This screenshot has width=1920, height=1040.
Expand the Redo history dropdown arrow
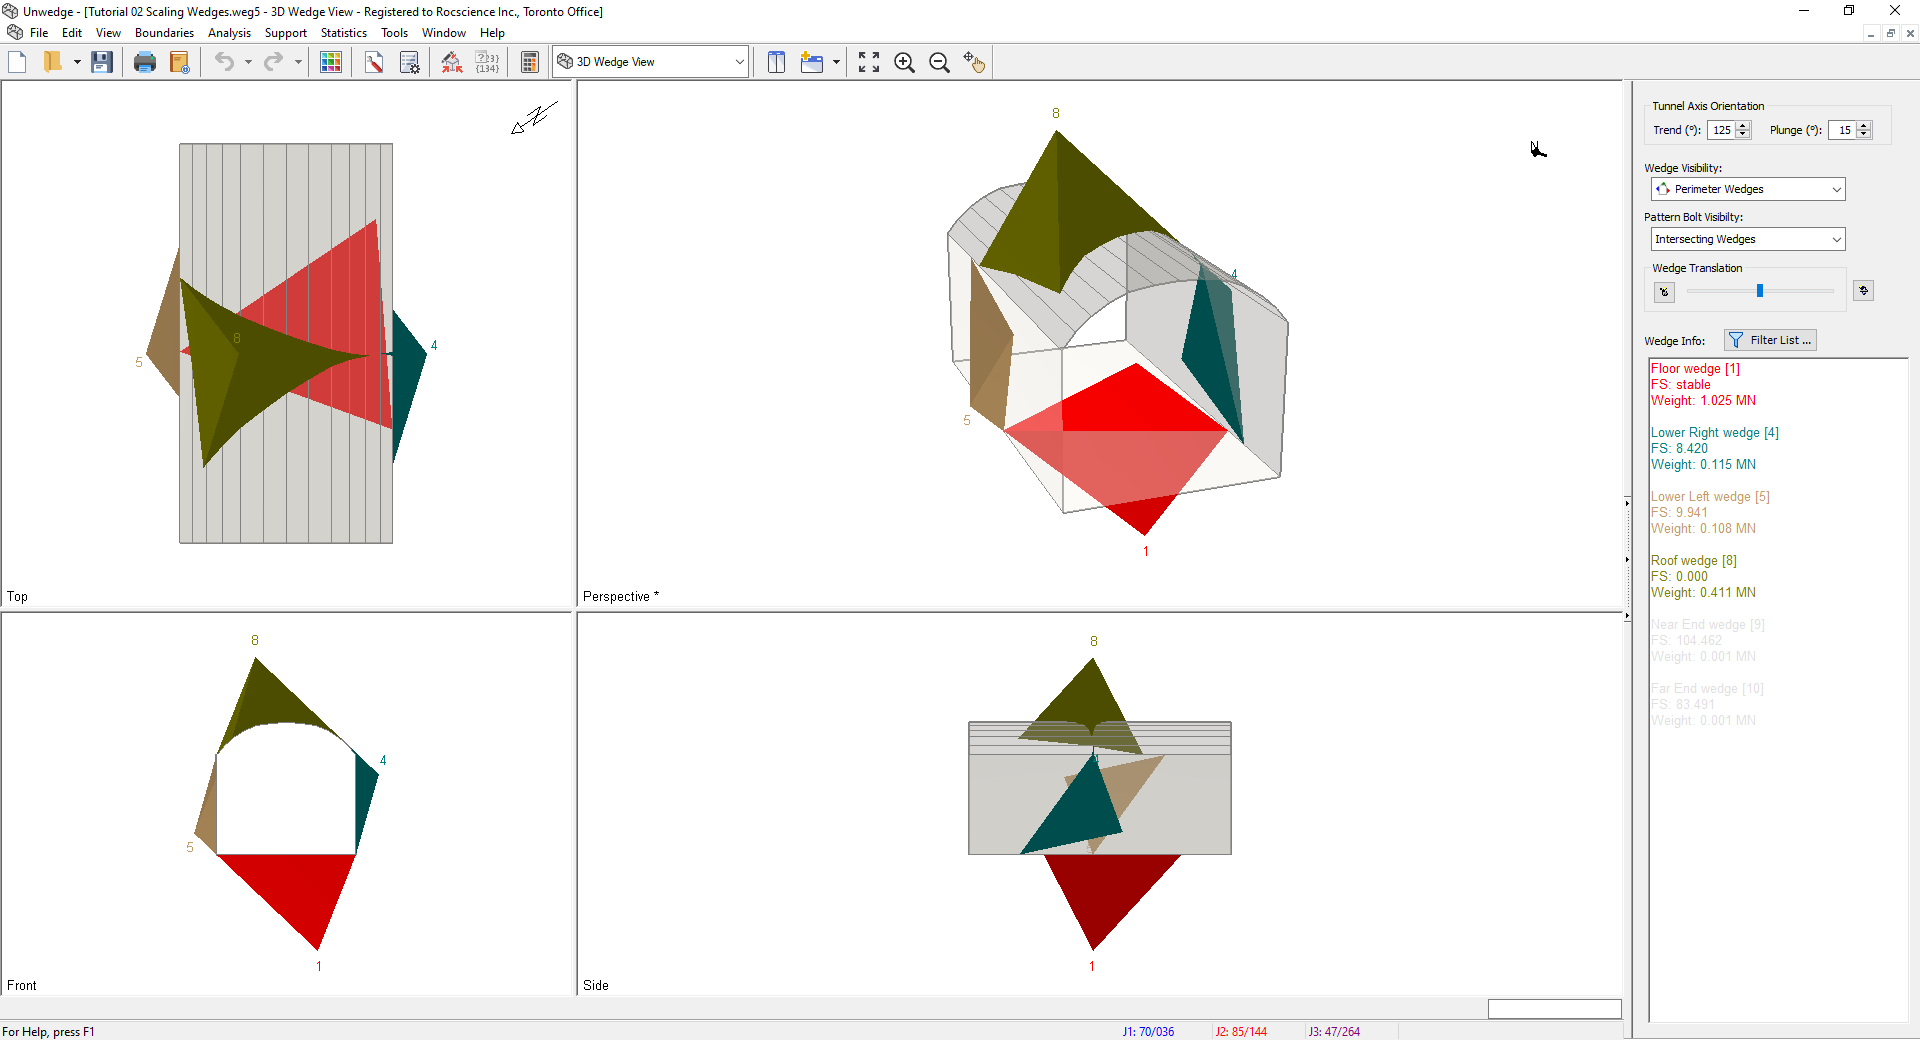click(x=298, y=62)
